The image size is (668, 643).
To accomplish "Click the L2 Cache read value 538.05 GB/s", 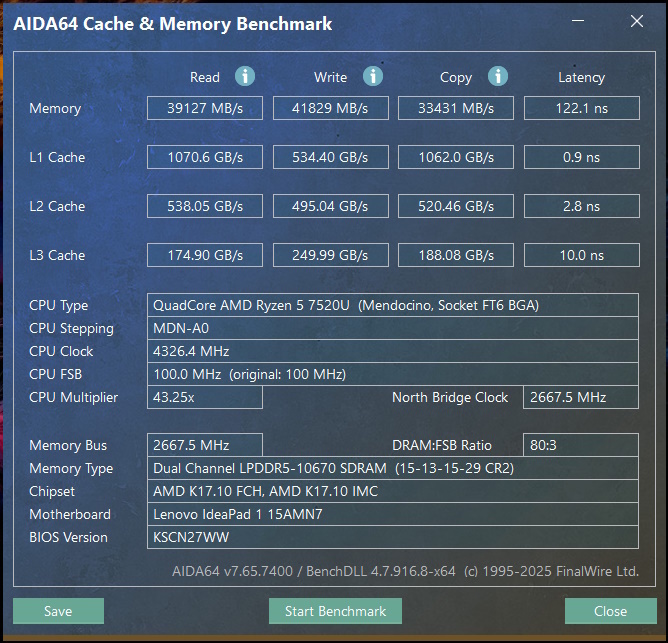I will (x=205, y=206).
